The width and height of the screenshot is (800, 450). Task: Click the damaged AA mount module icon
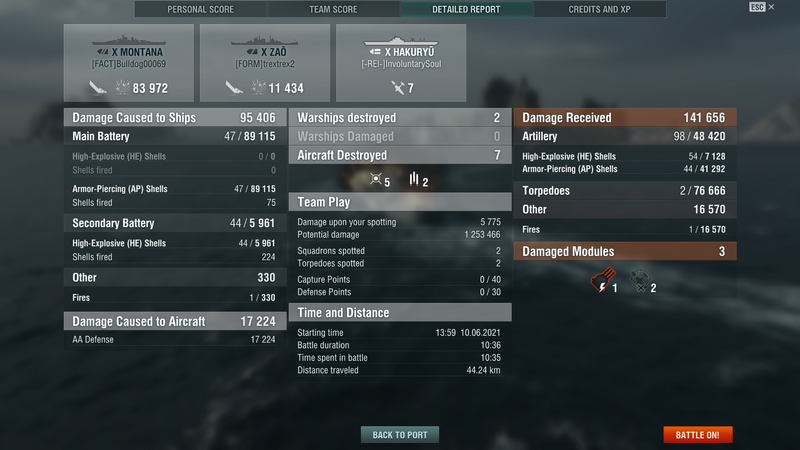pyautogui.click(x=640, y=281)
